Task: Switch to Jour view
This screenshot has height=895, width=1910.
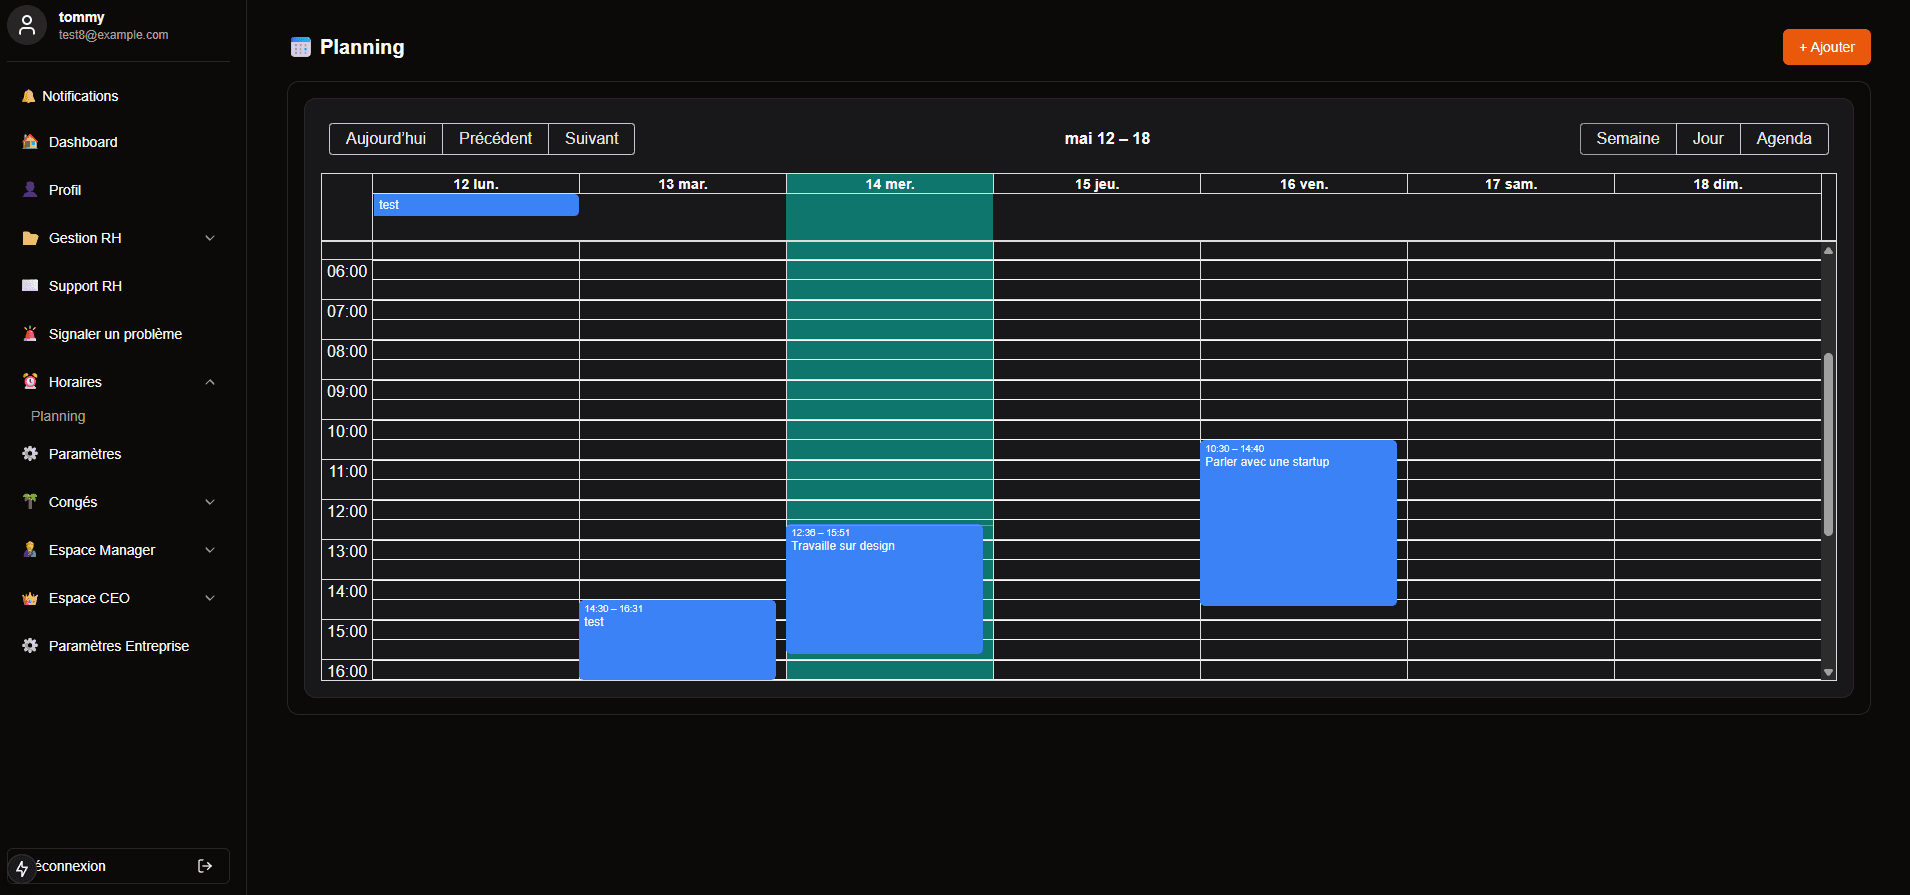Action: [1708, 139]
